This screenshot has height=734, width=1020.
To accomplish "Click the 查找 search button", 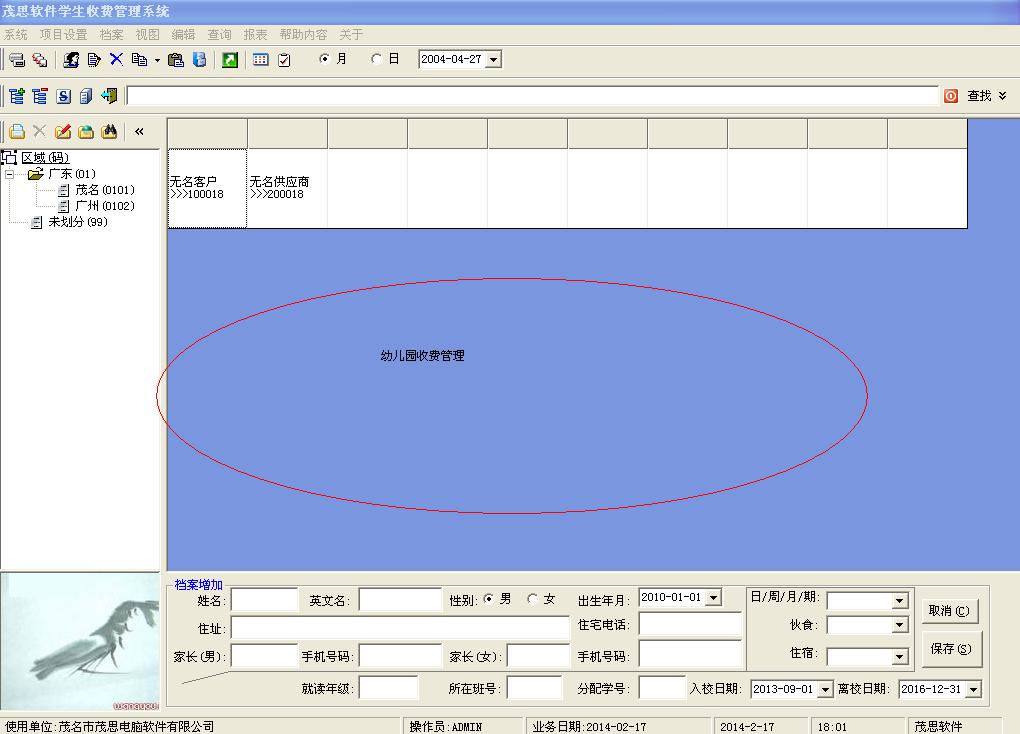I will (x=979, y=96).
